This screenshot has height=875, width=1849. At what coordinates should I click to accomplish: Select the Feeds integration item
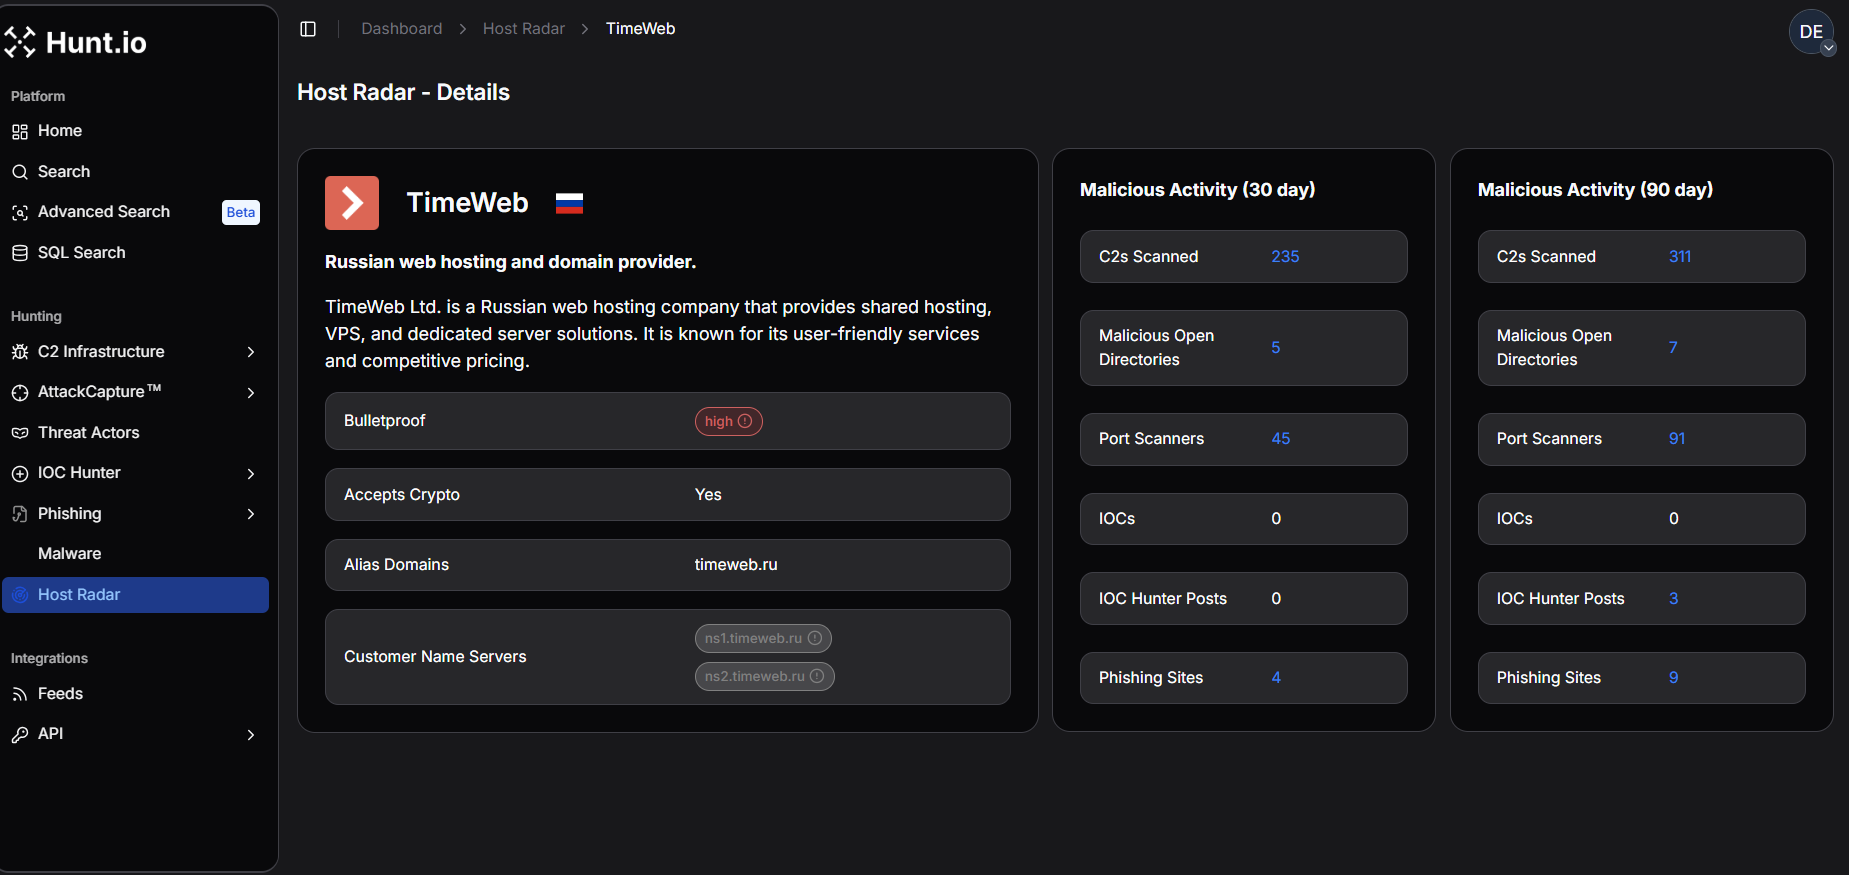60,694
